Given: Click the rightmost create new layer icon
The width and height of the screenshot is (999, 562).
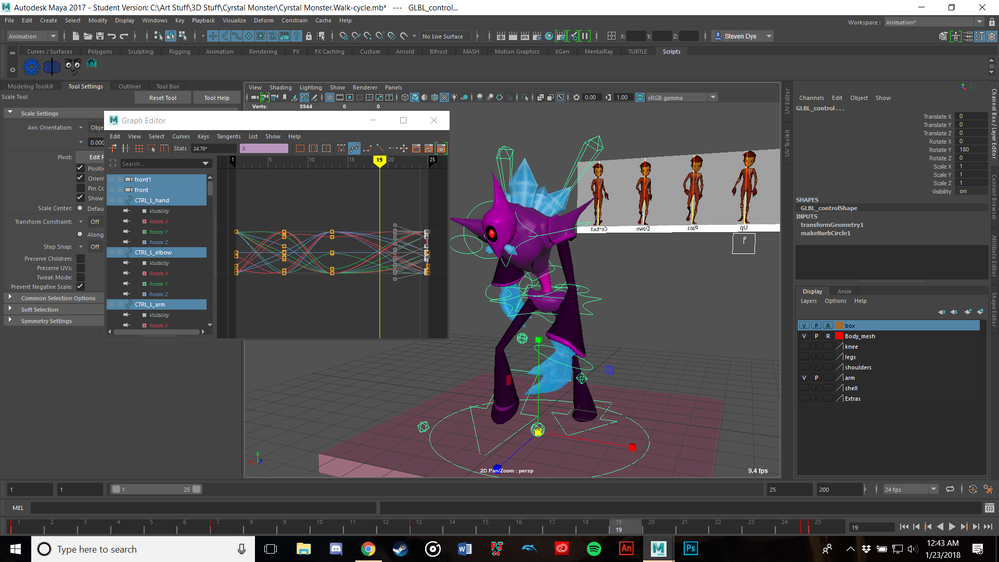Looking at the screenshot, I should coord(981,312).
